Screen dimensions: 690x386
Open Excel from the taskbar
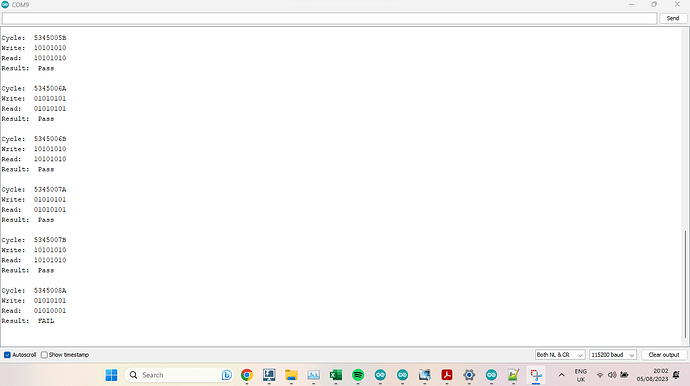coord(336,375)
